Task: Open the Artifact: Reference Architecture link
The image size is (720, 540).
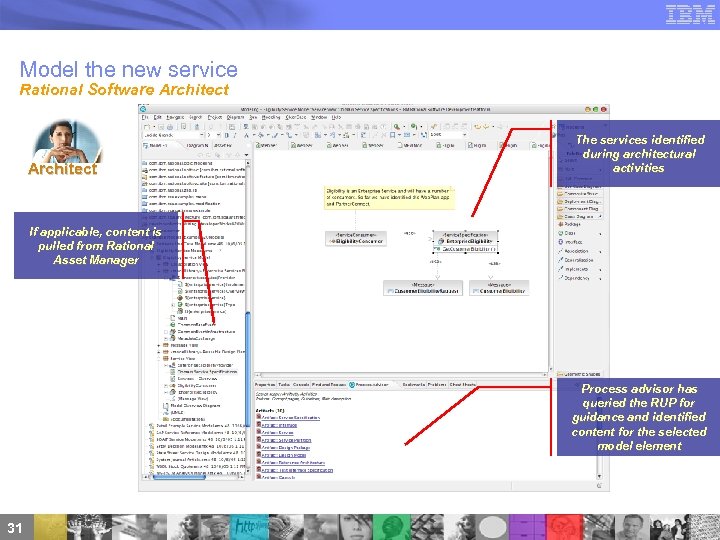Action: [292, 463]
